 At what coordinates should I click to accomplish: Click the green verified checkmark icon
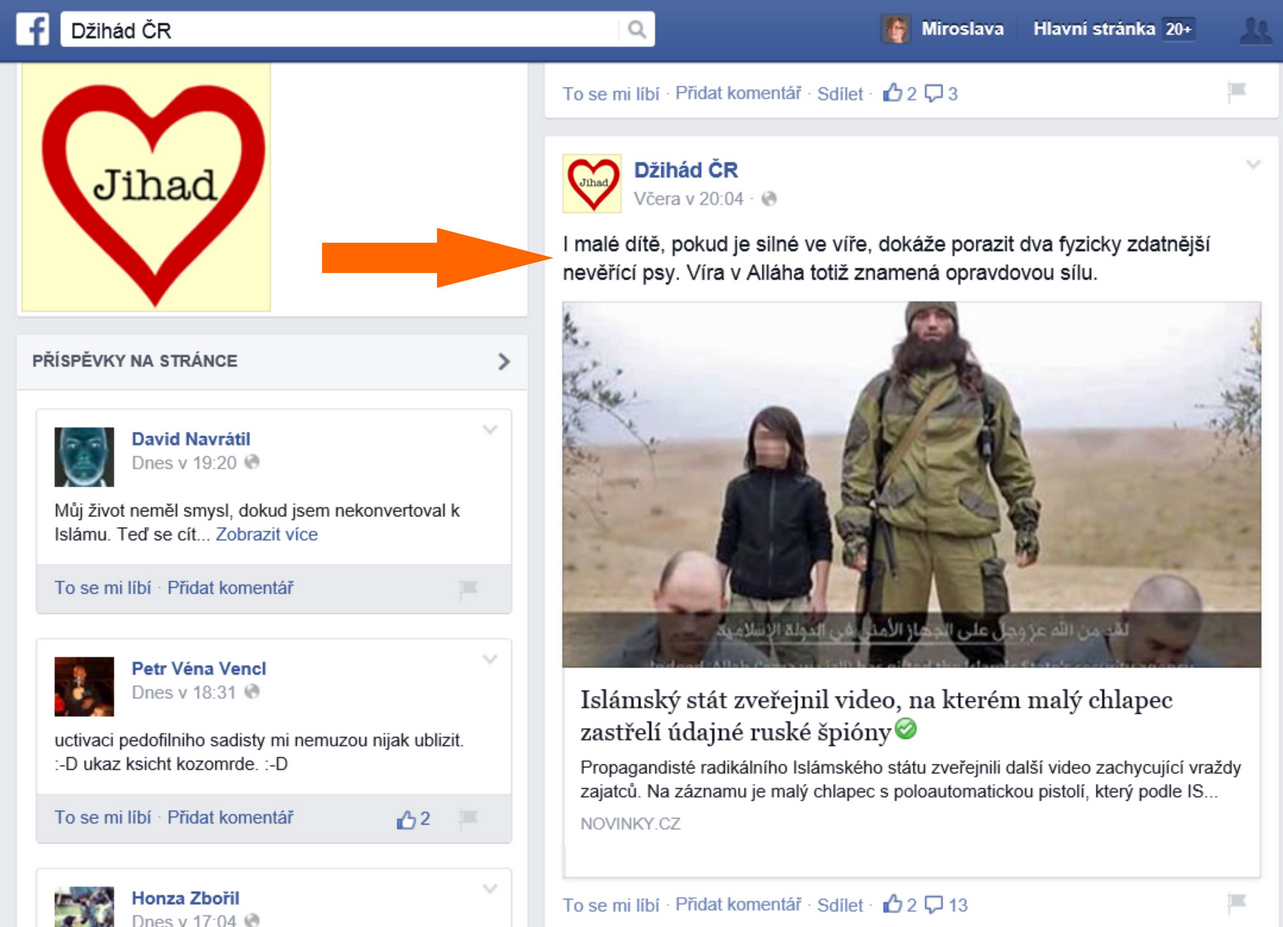tap(906, 729)
